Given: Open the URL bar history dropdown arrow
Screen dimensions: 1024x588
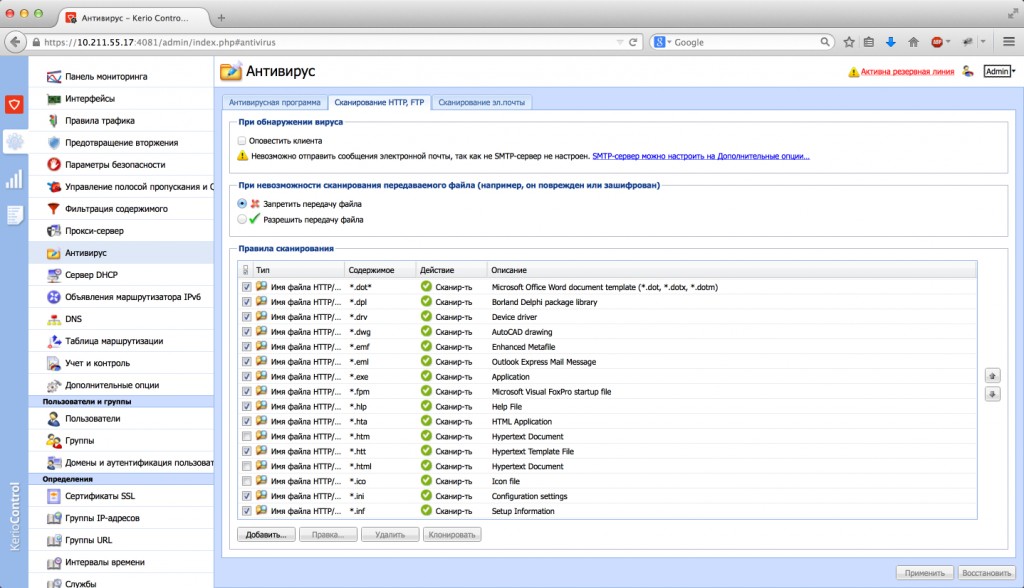Looking at the screenshot, I should [x=620, y=42].
